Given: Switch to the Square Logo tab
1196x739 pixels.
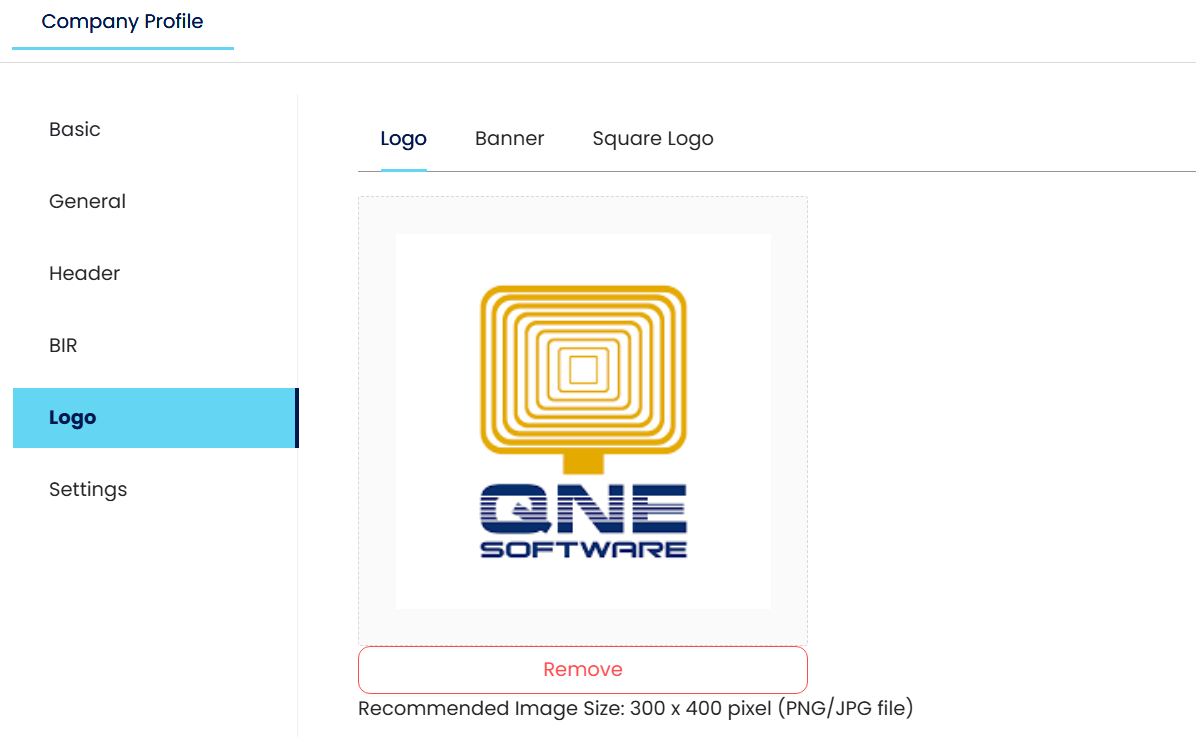Looking at the screenshot, I should click(653, 139).
